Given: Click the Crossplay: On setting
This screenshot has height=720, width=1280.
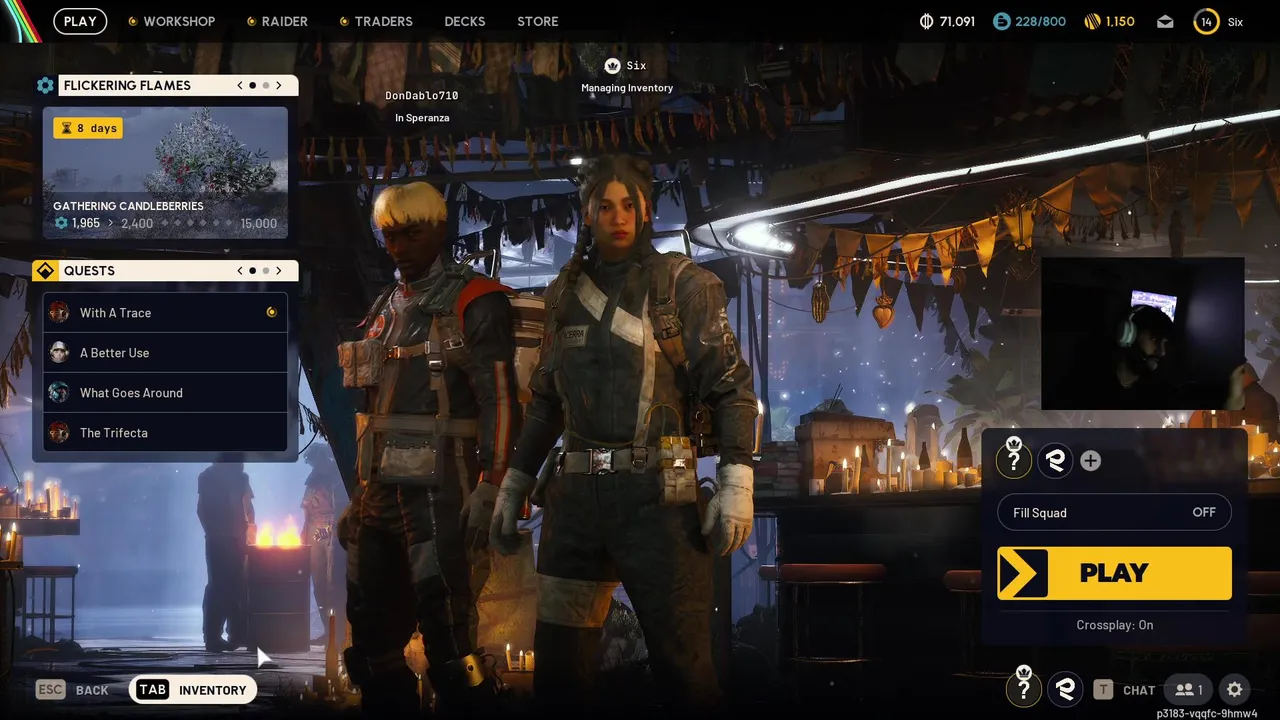Looking at the screenshot, I should coord(1114,625).
